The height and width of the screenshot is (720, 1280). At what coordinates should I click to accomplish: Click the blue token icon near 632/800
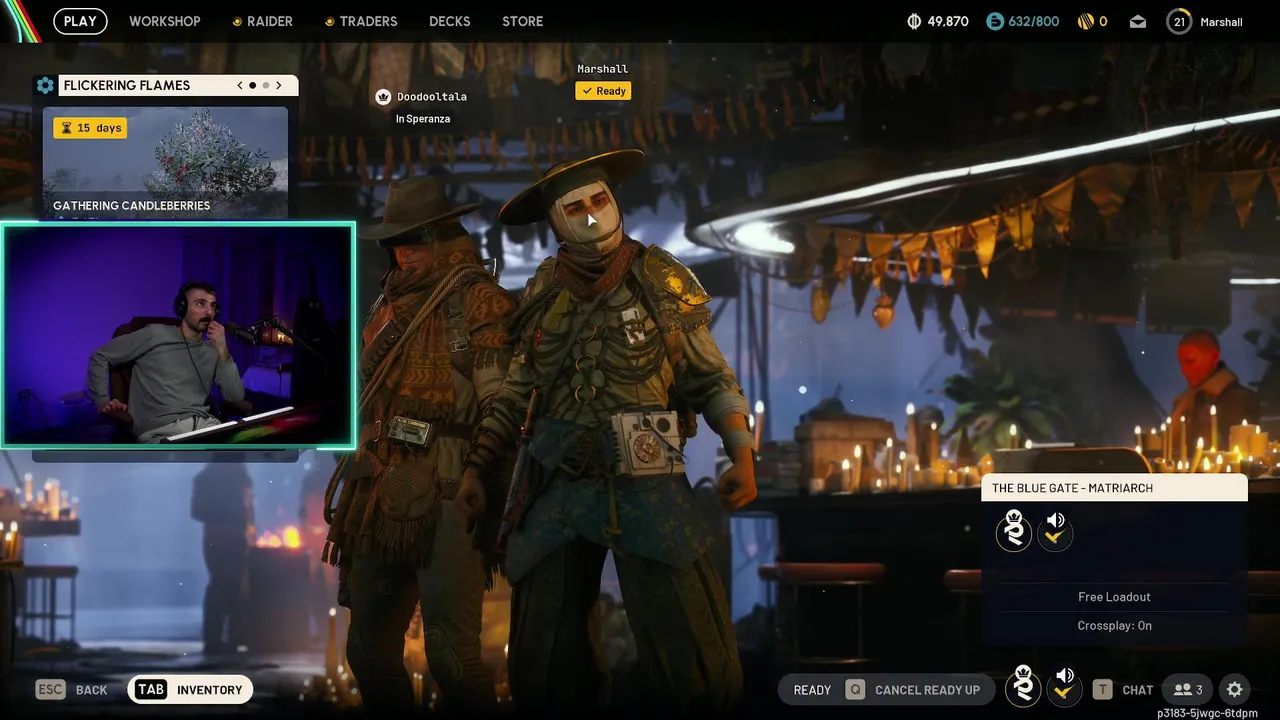coord(994,21)
